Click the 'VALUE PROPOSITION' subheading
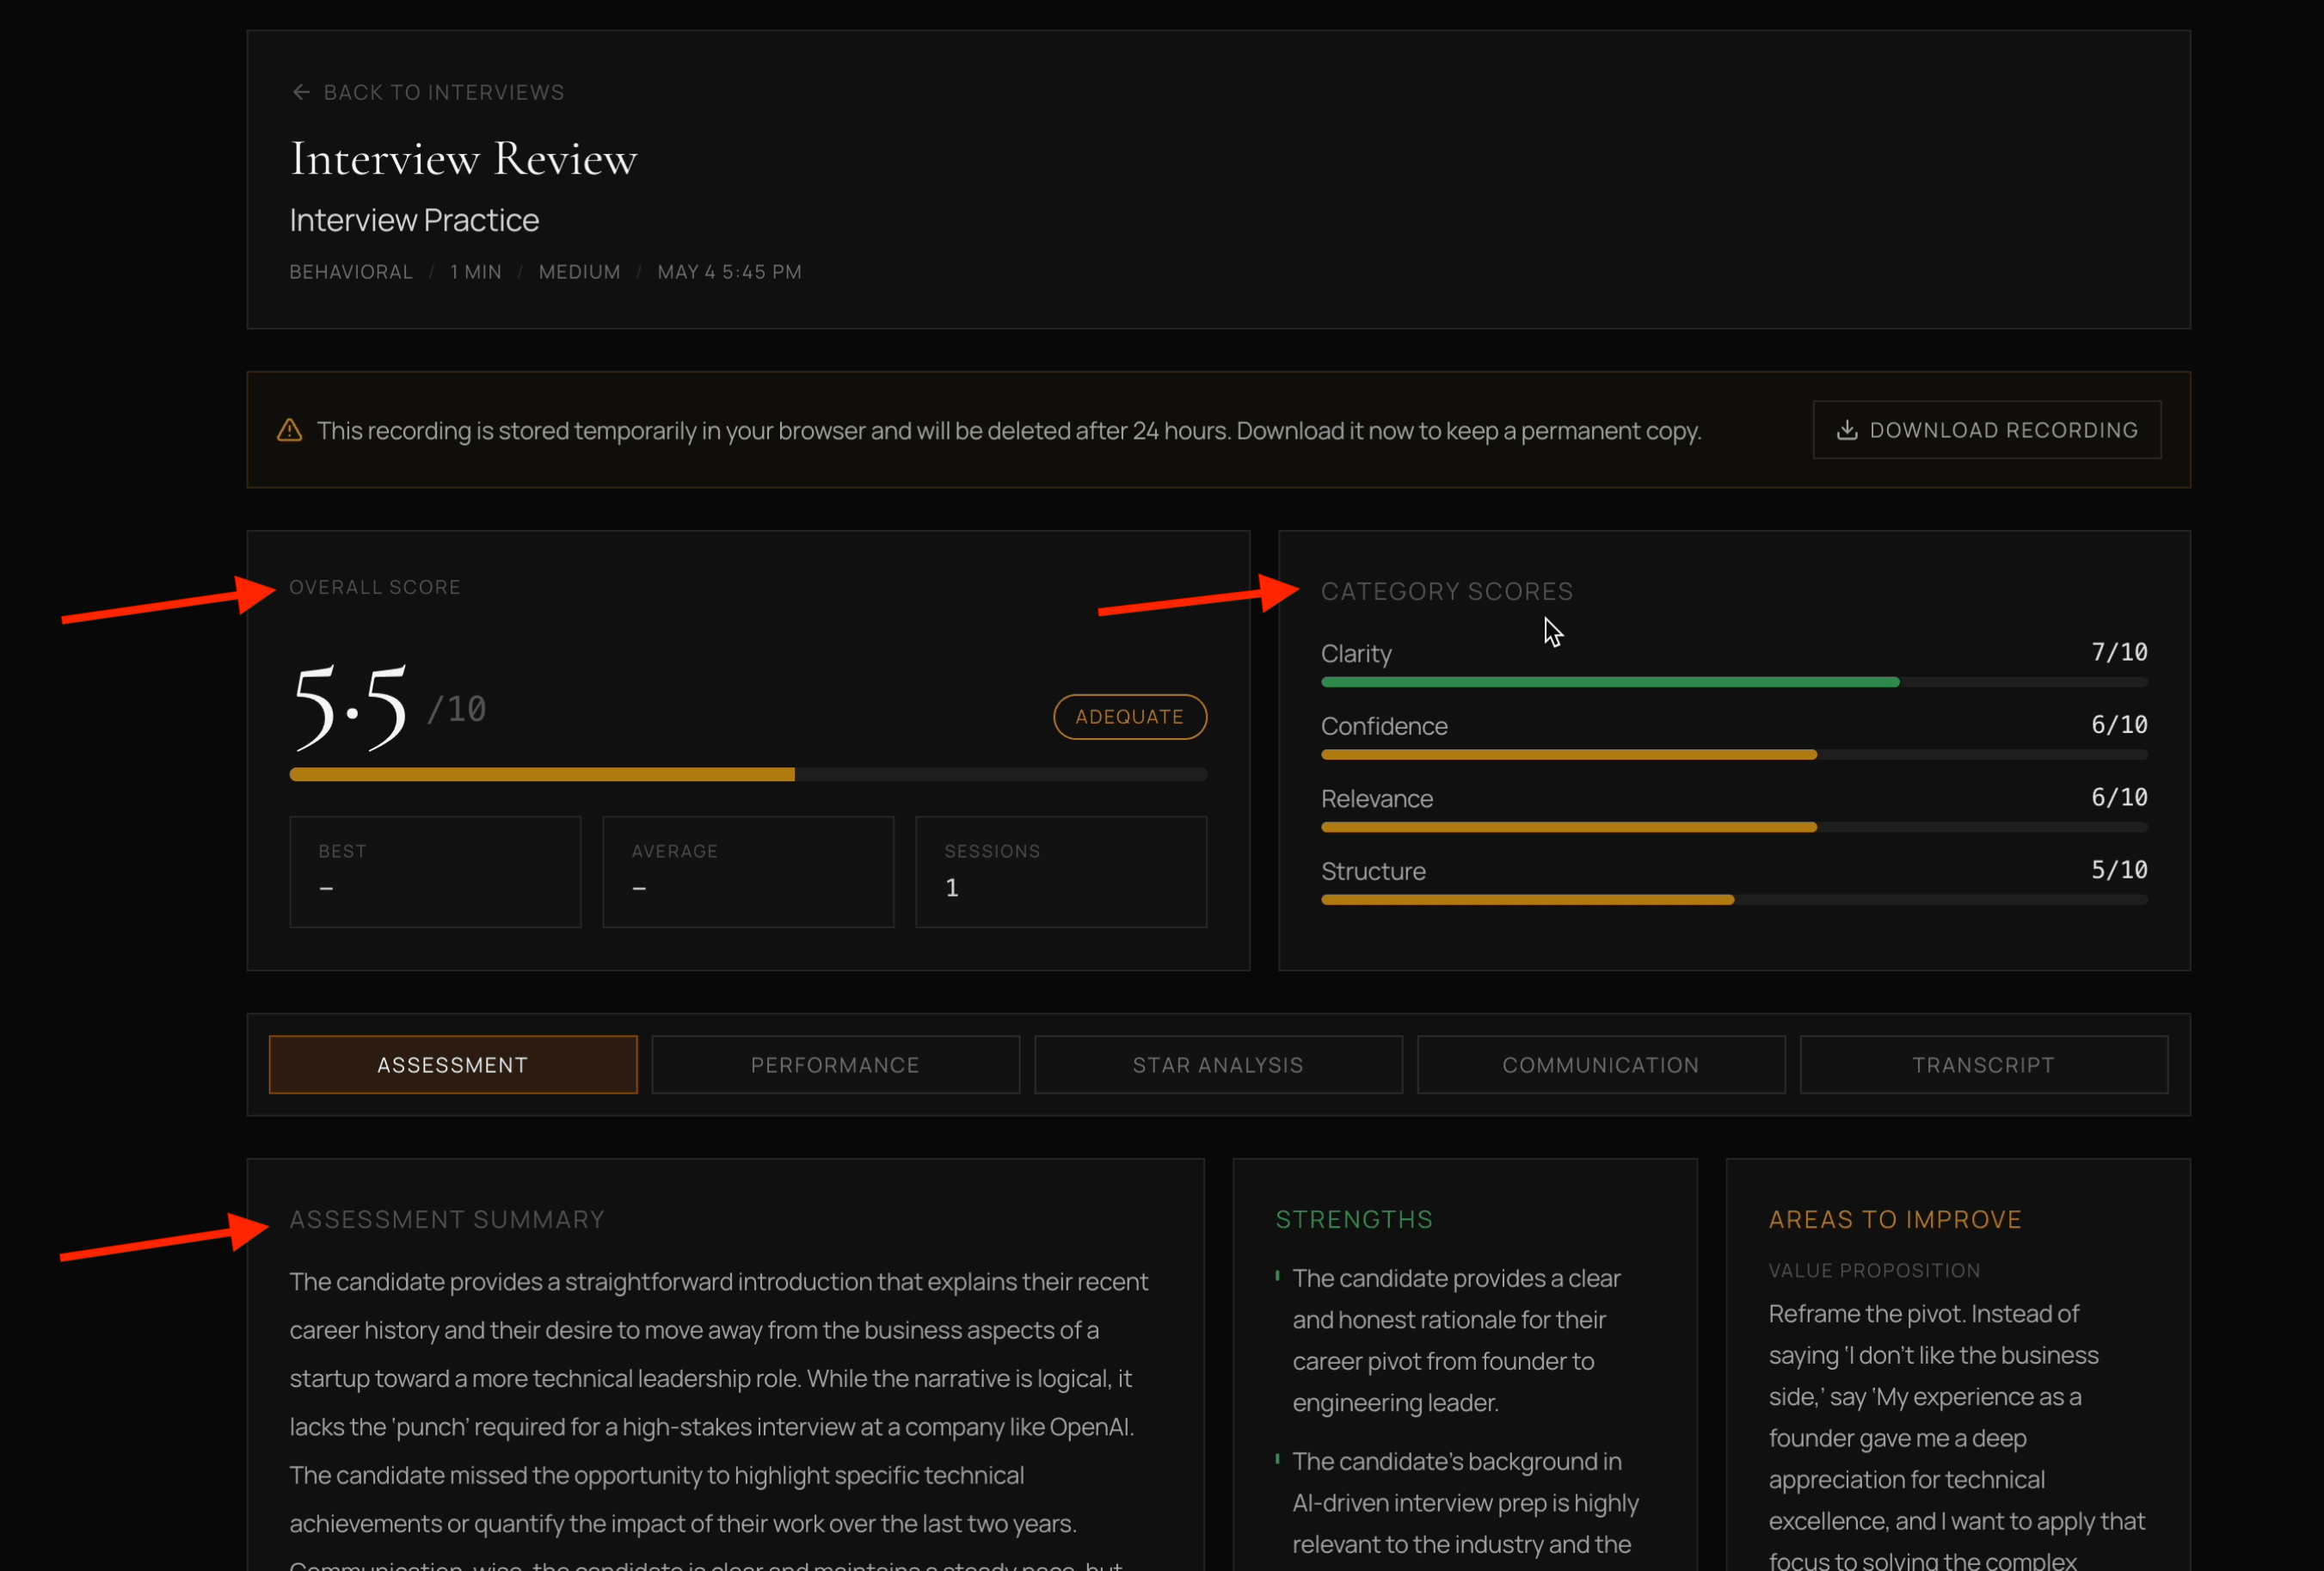The width and height of the screenshot is (2324, 1571). 1874,1270
